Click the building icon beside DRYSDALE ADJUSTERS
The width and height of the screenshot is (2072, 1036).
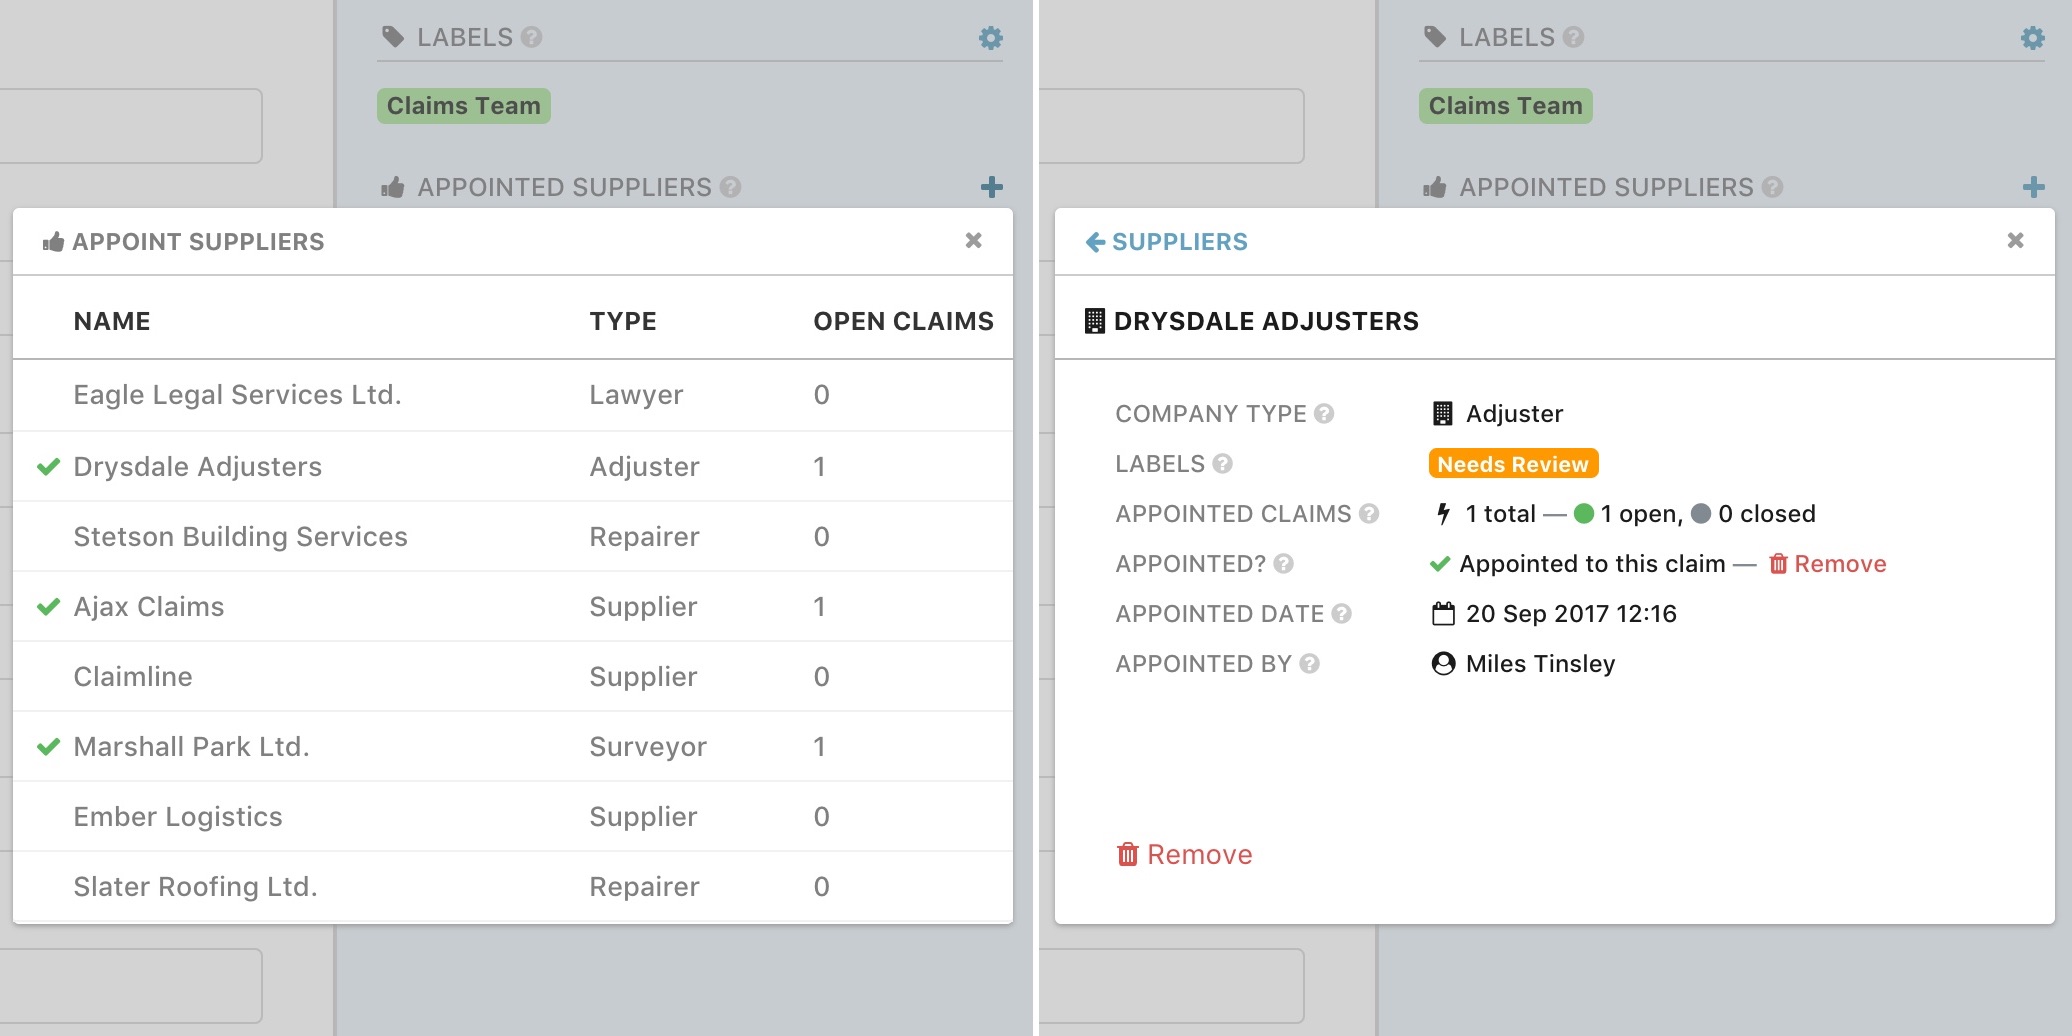(1096, 320)
